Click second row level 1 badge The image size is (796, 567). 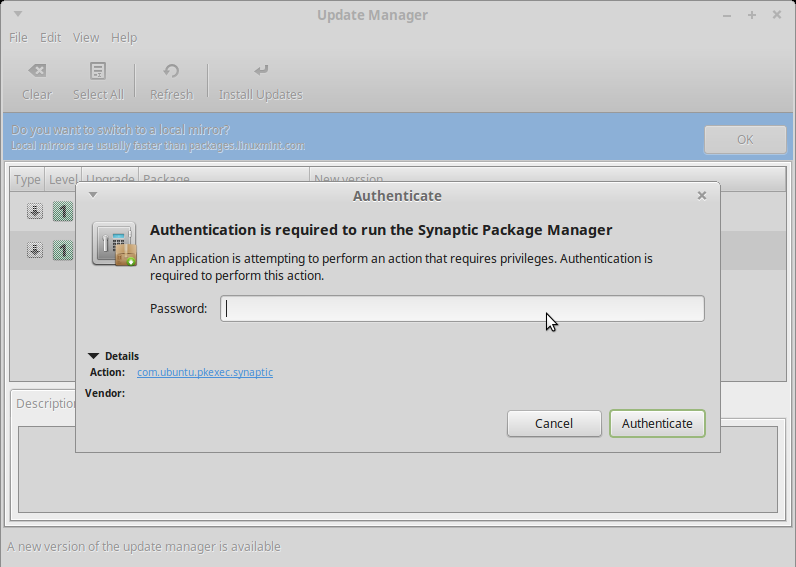point(63,250)
